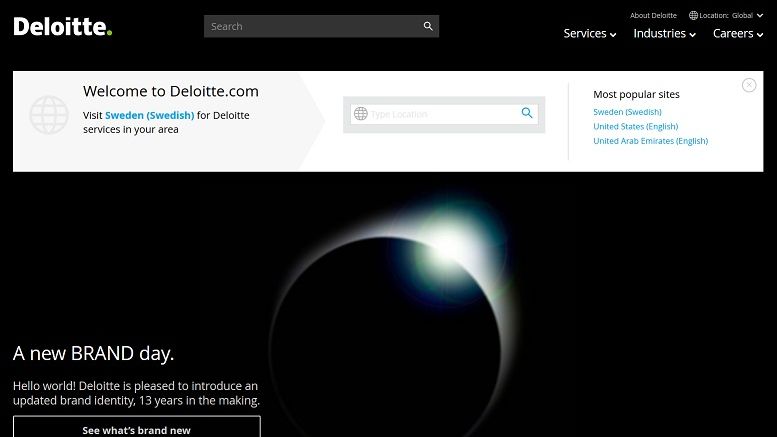Select Sweden (Swedish) under Most popular sites
Image resolution: width=777 pixels, height=437 pixels.
click(x=627, y=112)
